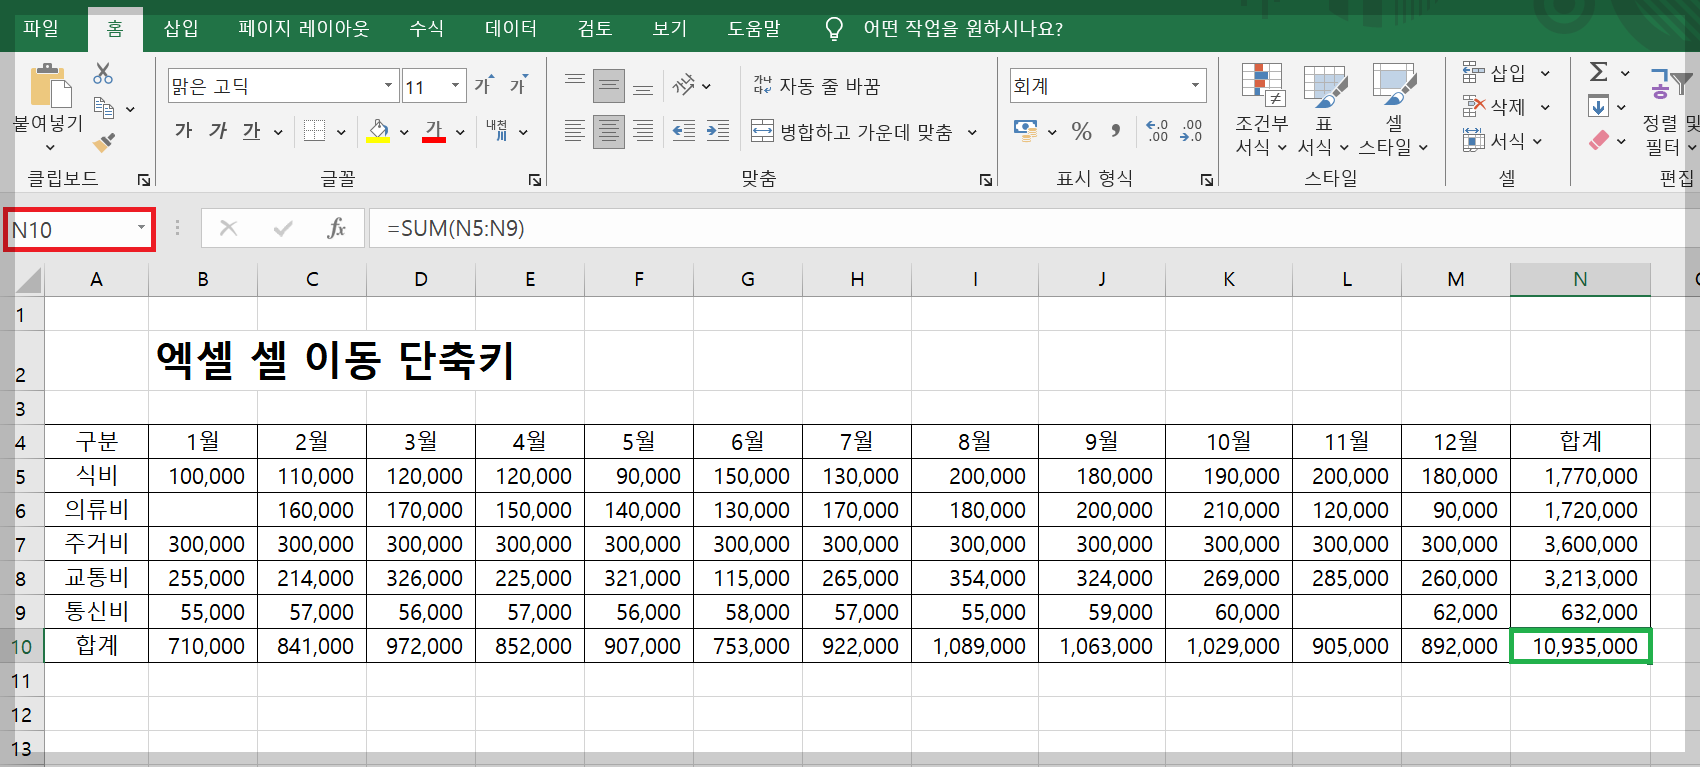Click the Clear eraser icon

(1600, 140)
